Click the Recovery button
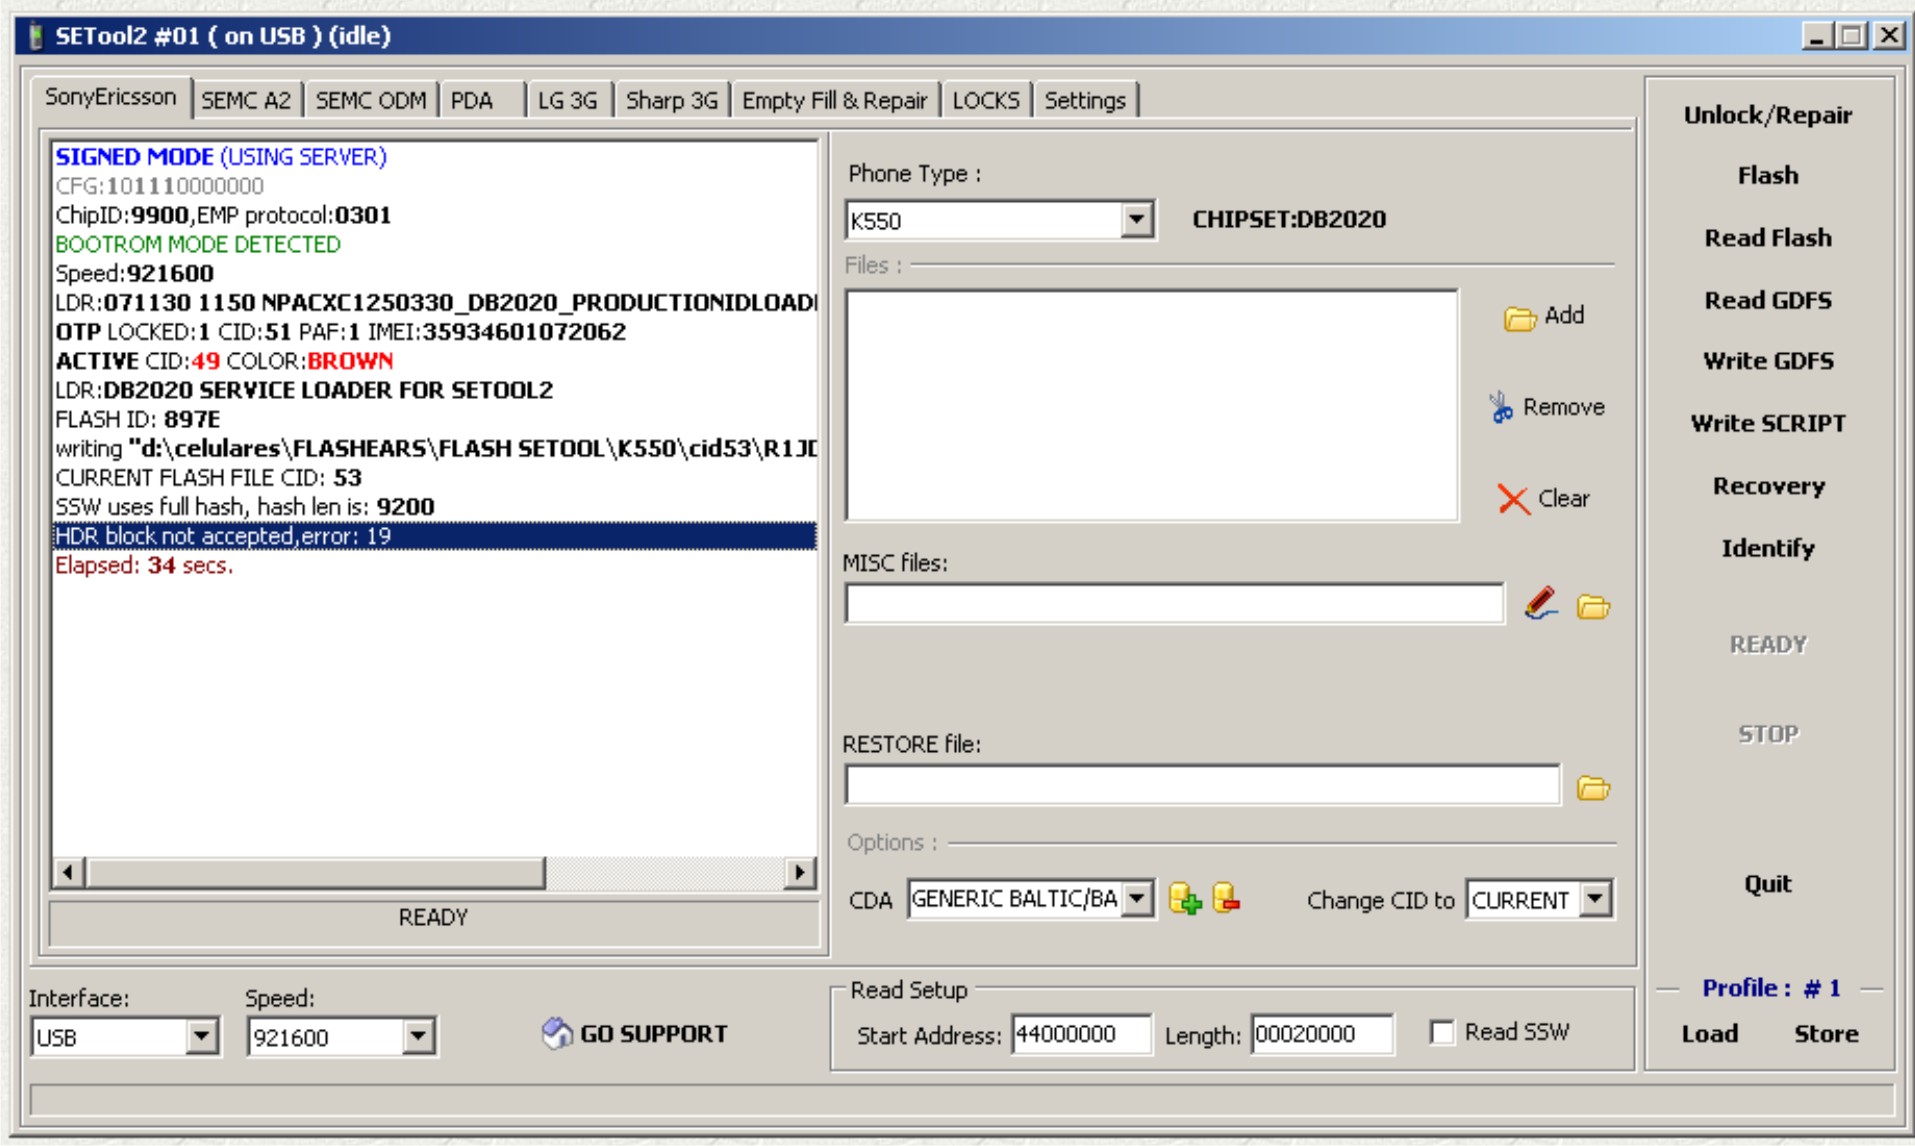 click(x=1767, y=486)
